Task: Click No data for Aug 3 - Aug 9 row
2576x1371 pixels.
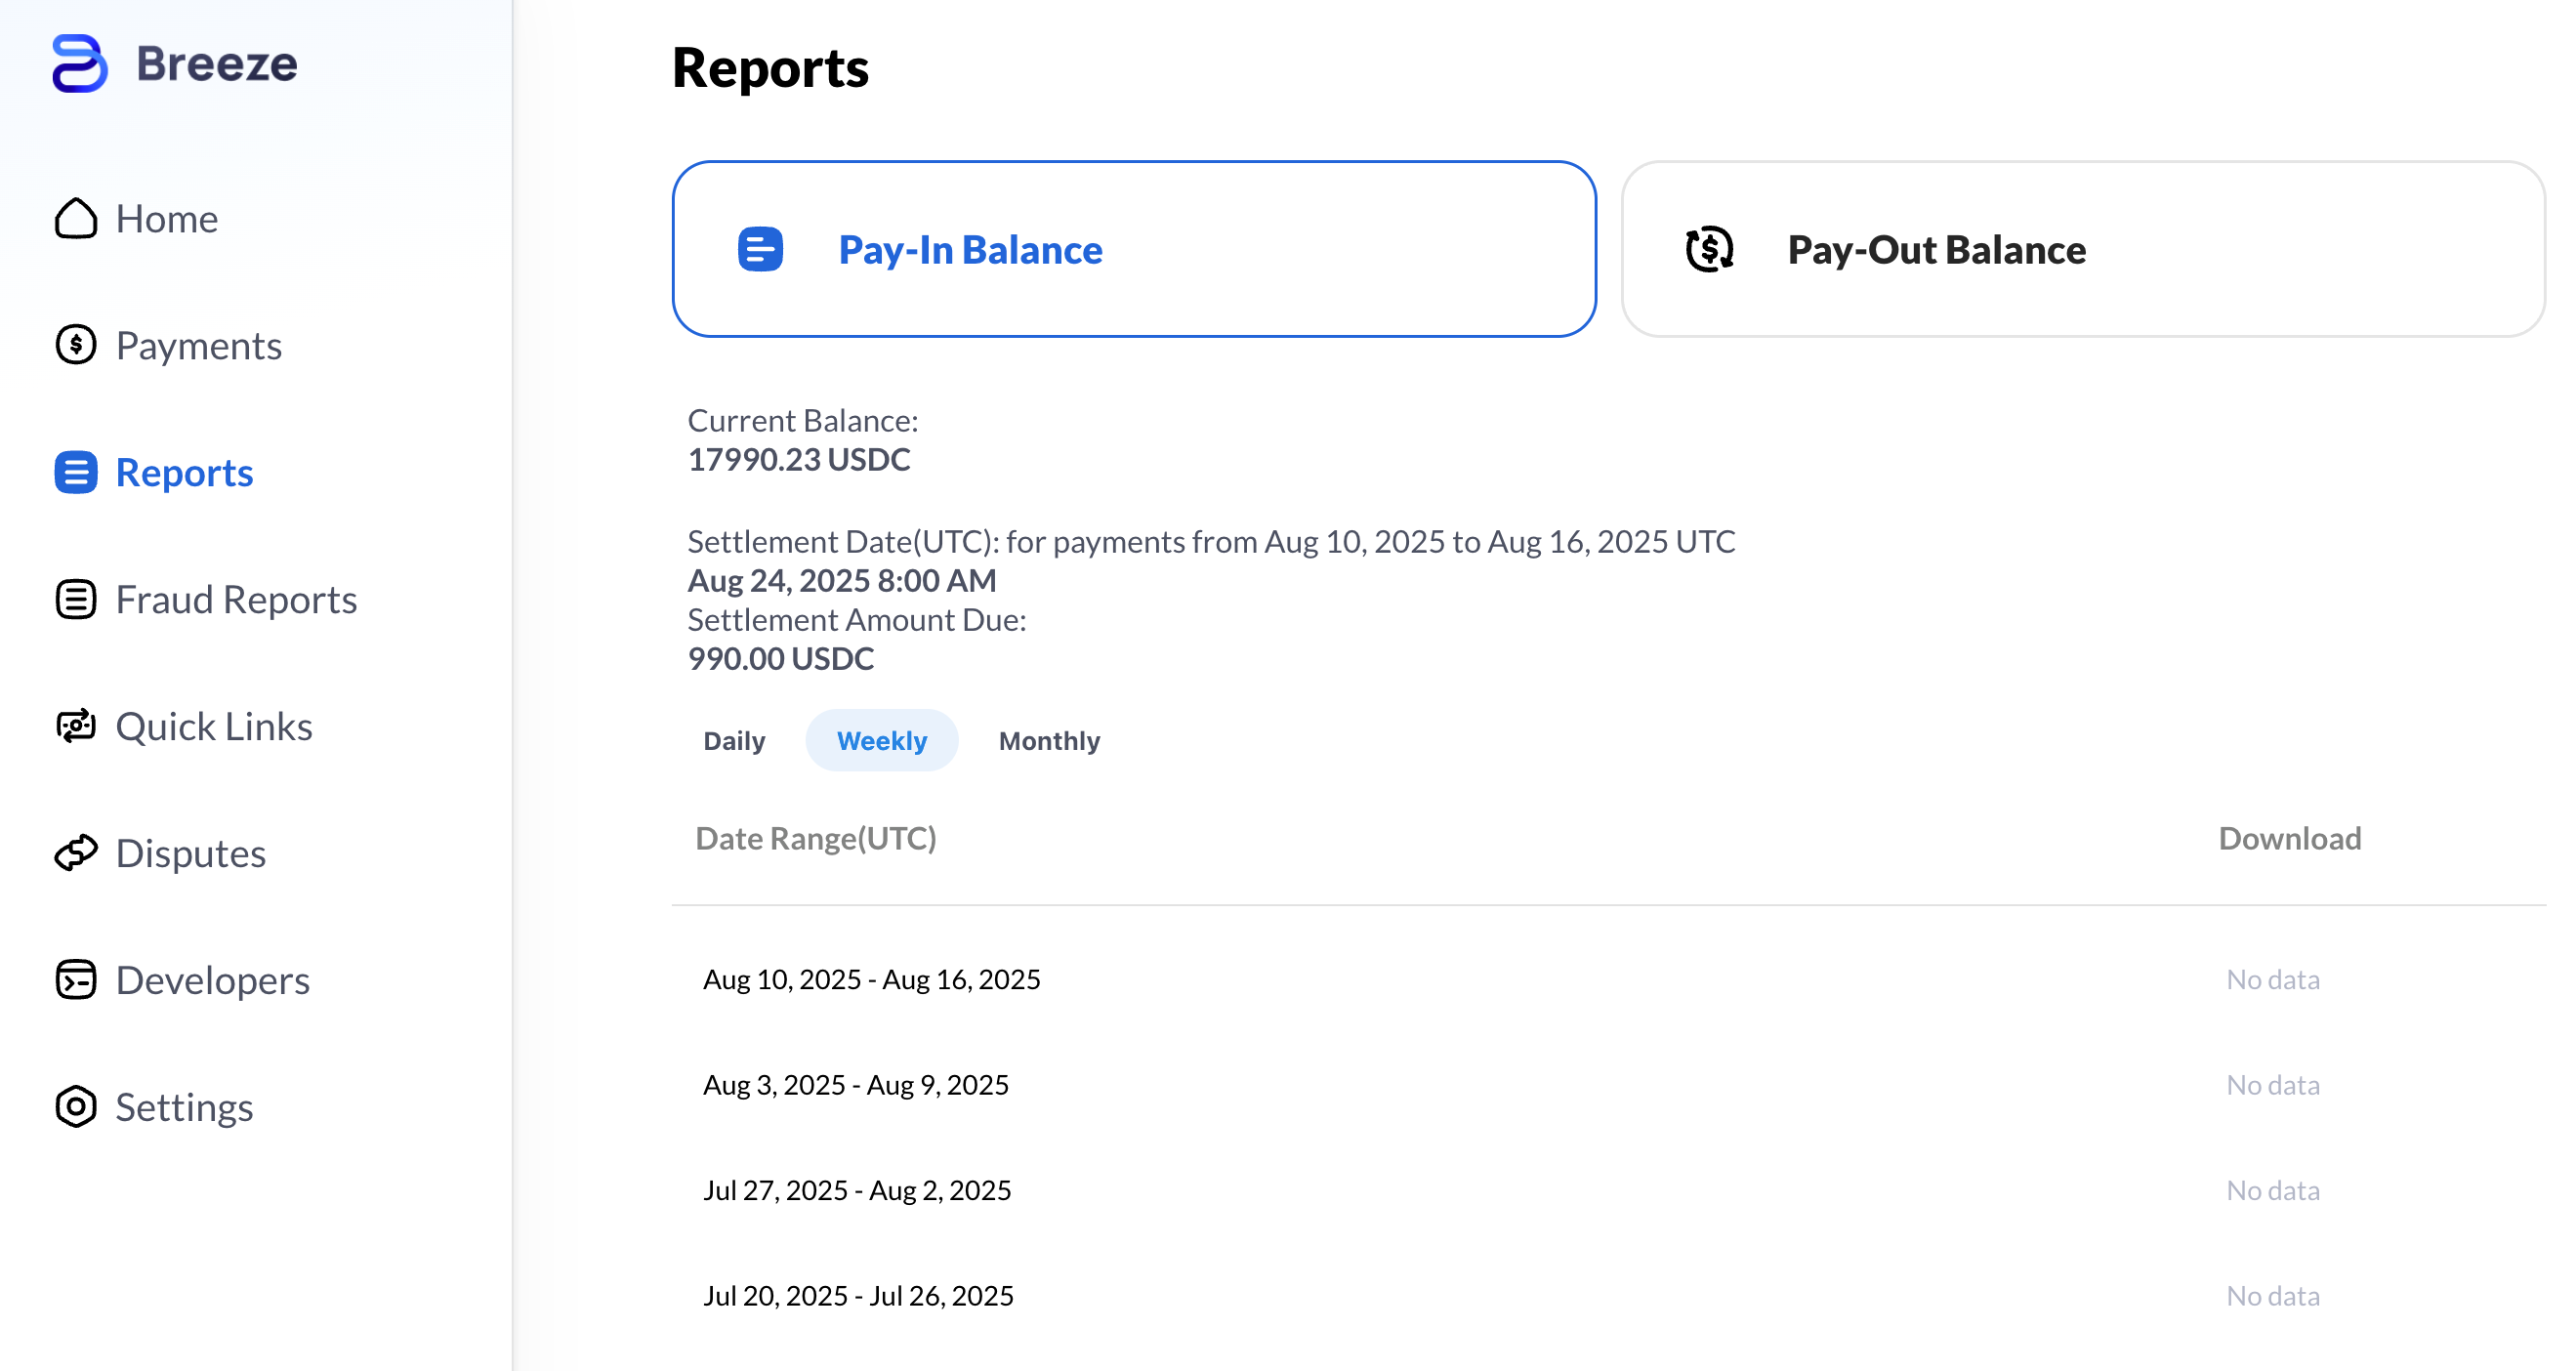Action: [x=2273, y=1085]
